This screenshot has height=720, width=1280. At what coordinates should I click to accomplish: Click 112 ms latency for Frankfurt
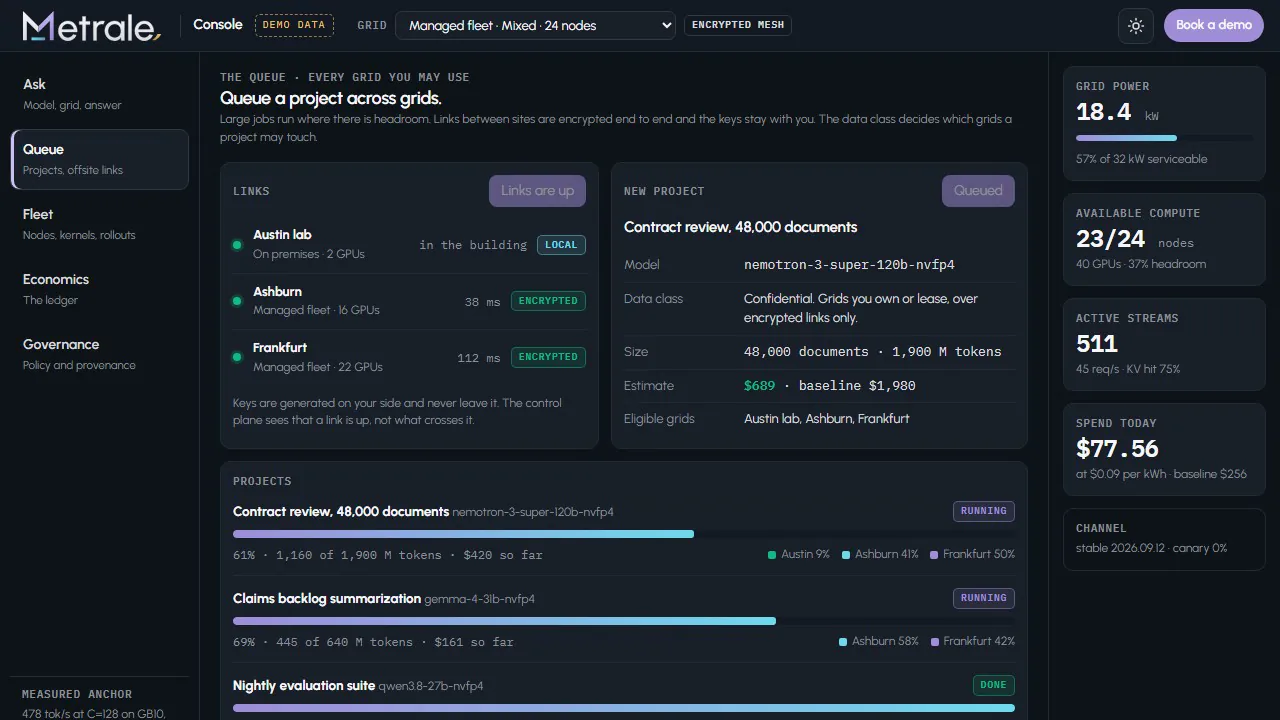(479, 358)
